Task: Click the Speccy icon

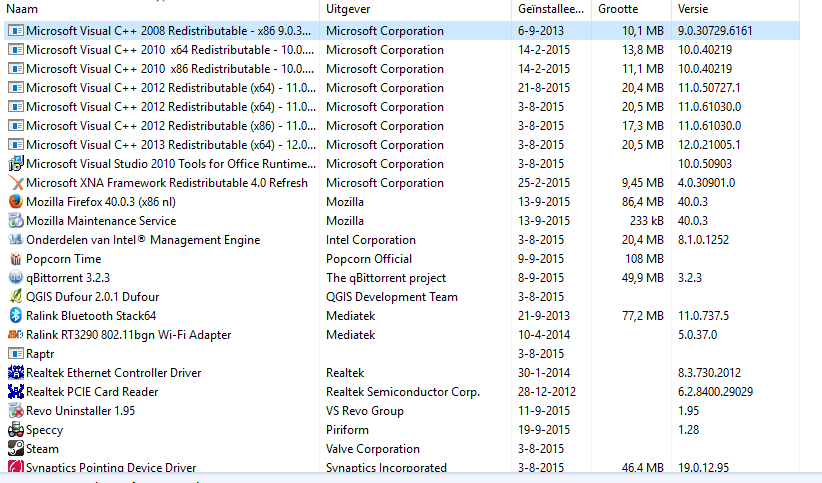Action: coord(16,430)
